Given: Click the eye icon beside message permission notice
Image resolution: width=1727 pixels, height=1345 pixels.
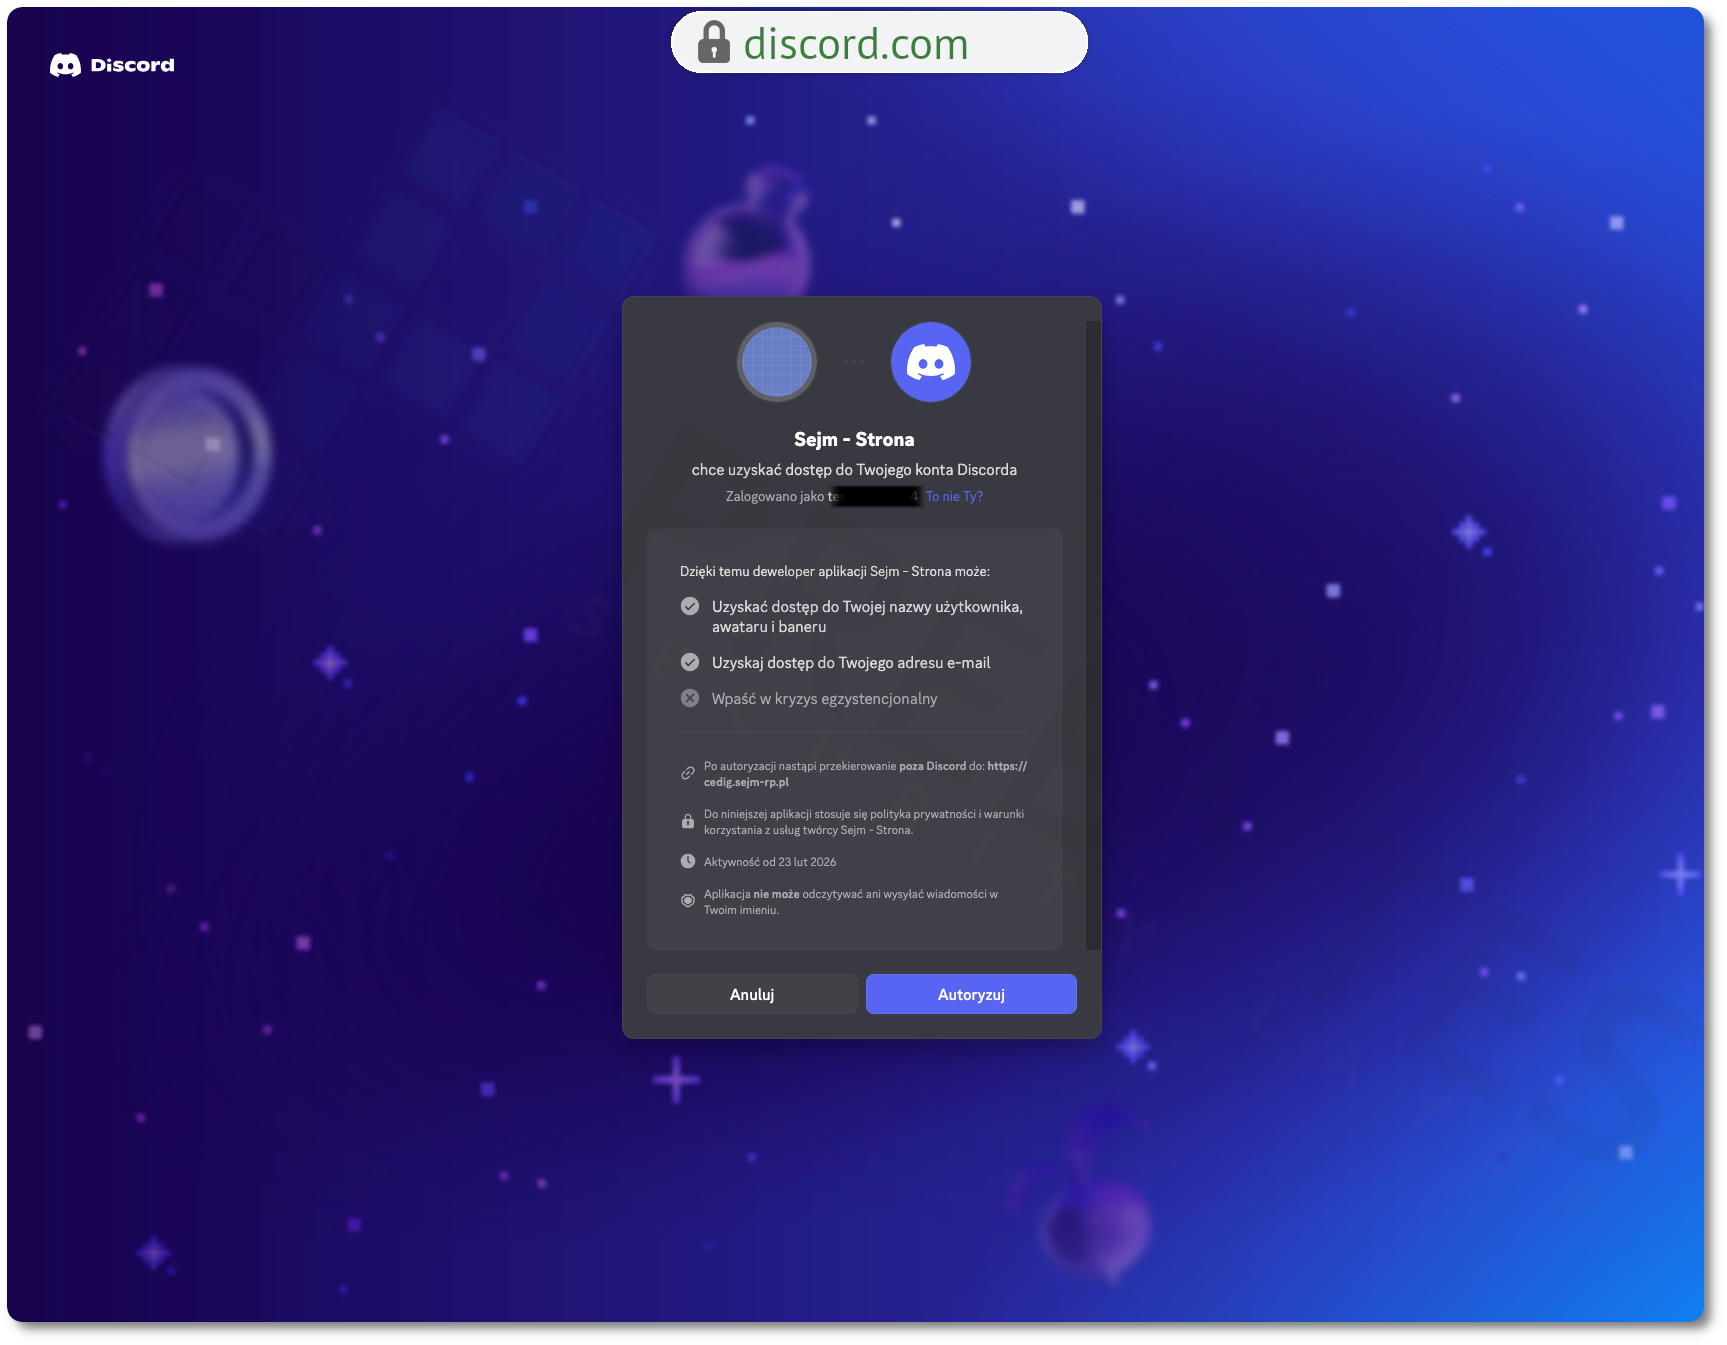Looking at the screenshot, I should [x=687, y=899].
